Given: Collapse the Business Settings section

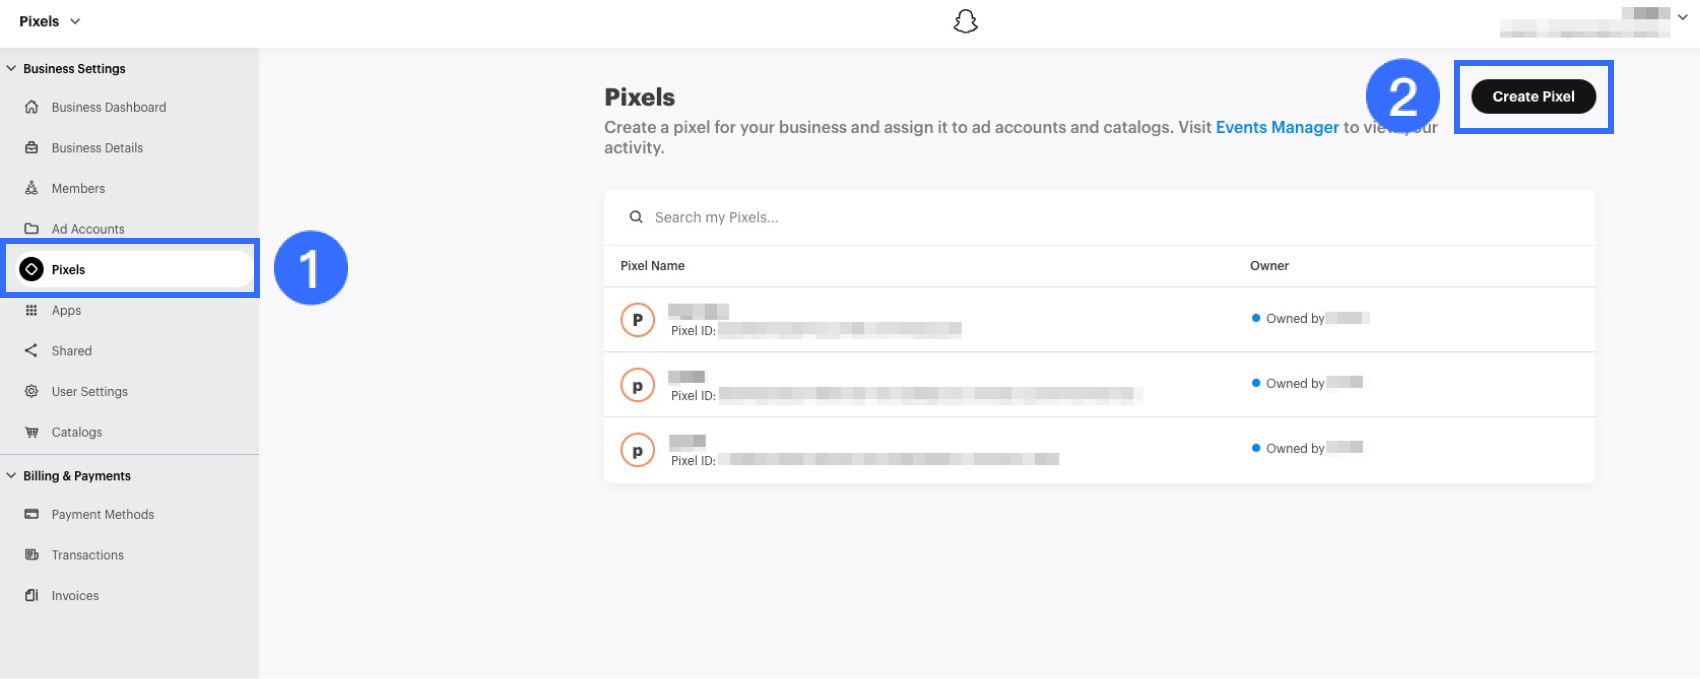Looking at the screenshot, I should (x=12, y=69).
